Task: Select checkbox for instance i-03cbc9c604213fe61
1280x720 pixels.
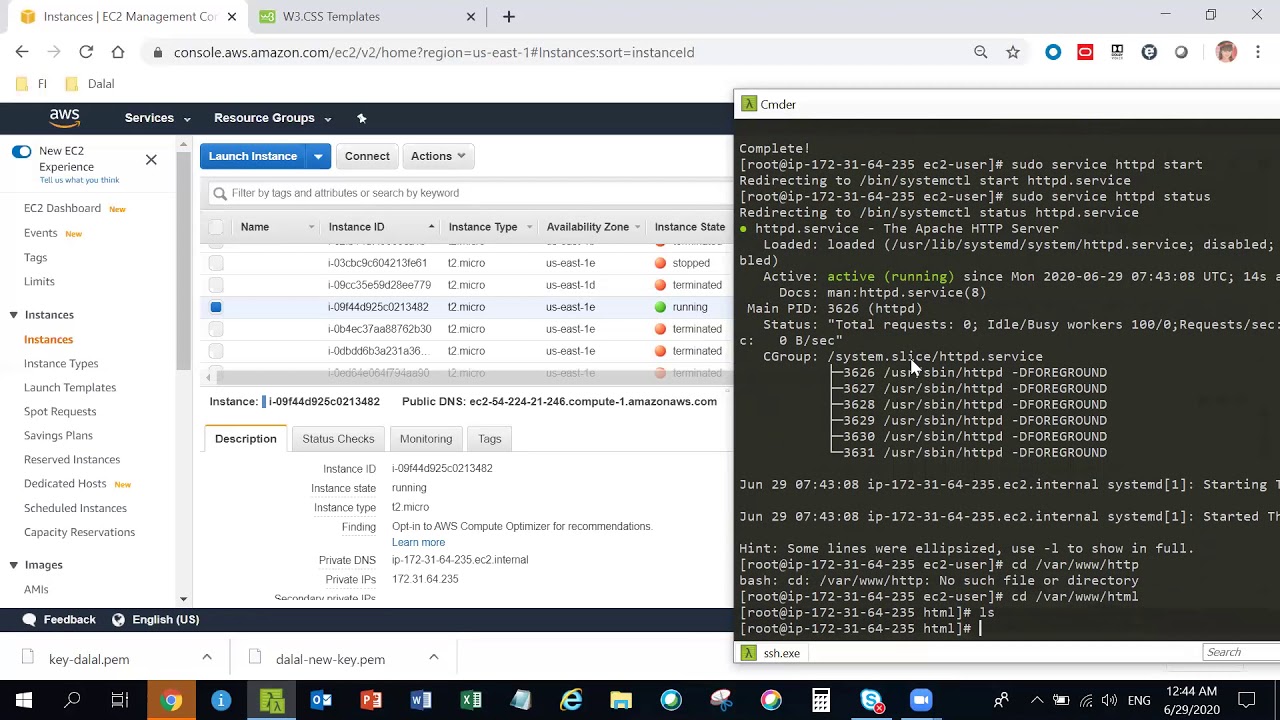Action: [216, 263]
